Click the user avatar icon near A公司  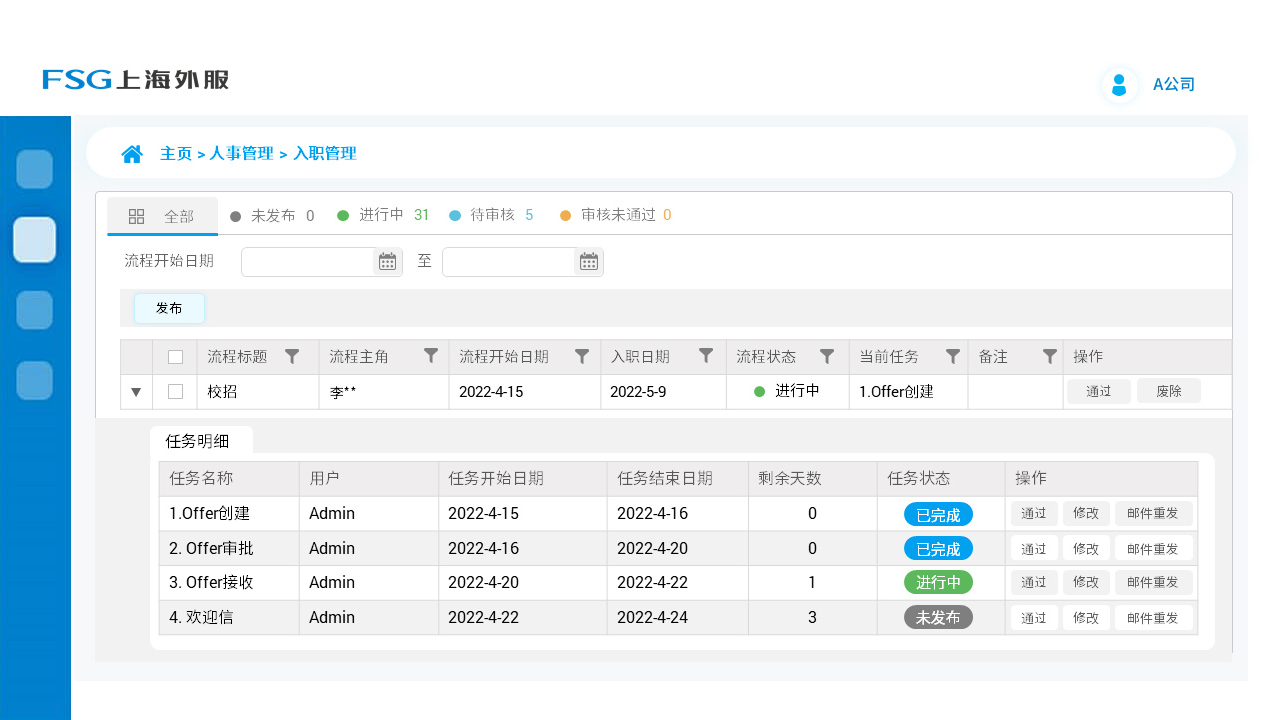(1119, 84)
